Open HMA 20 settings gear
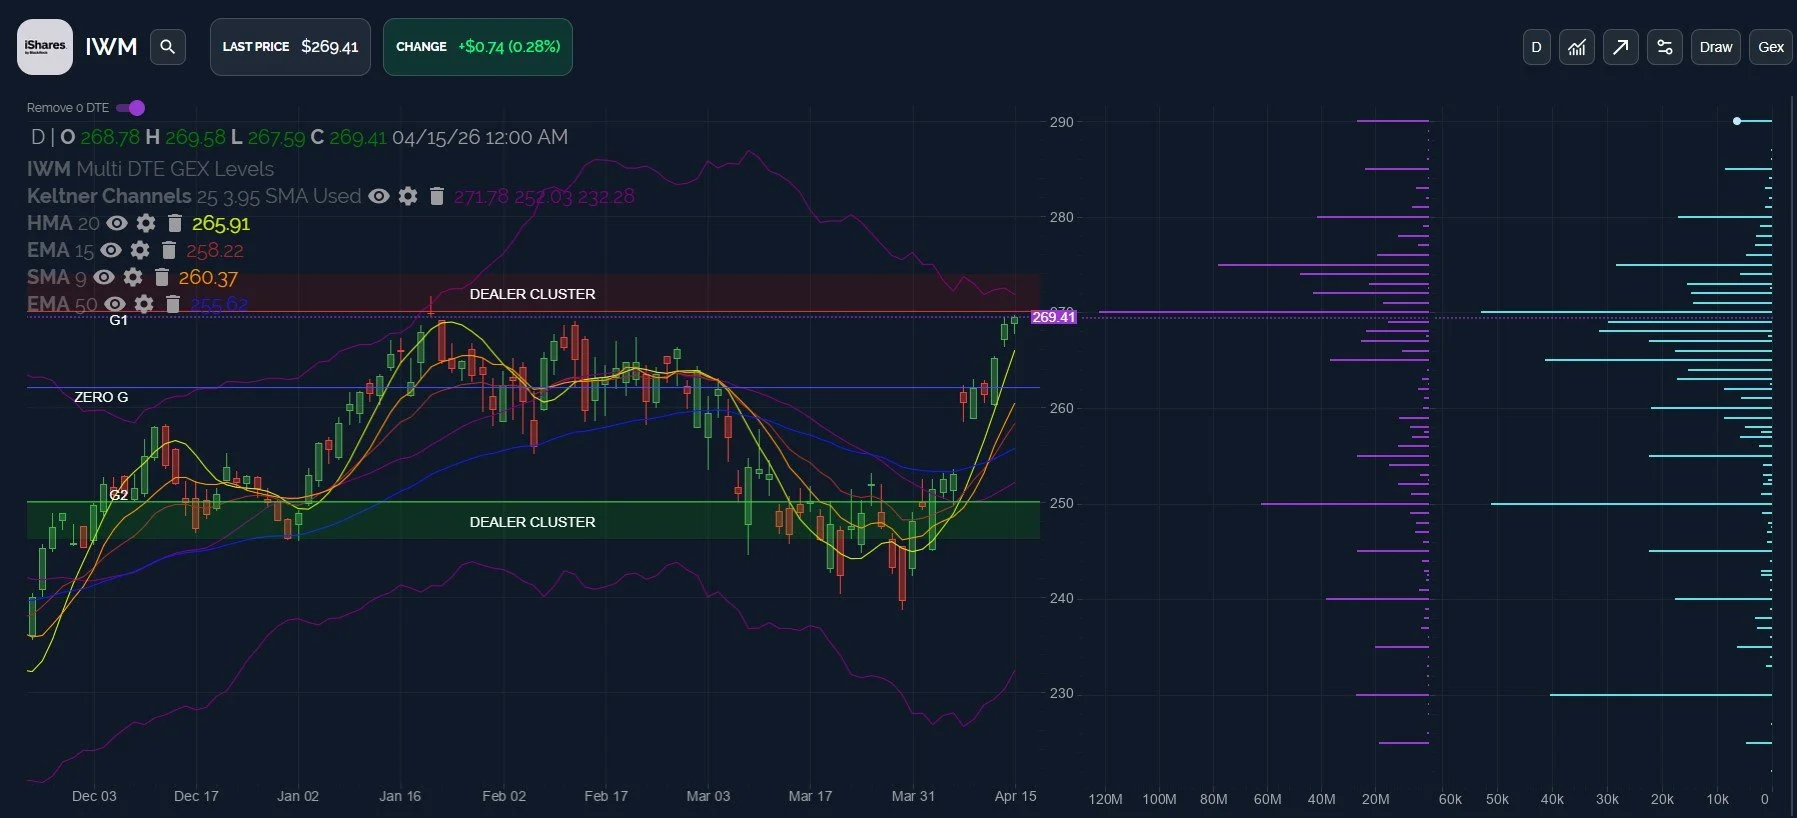Screen dimensions: 1797x818 (x=146, y=223)
